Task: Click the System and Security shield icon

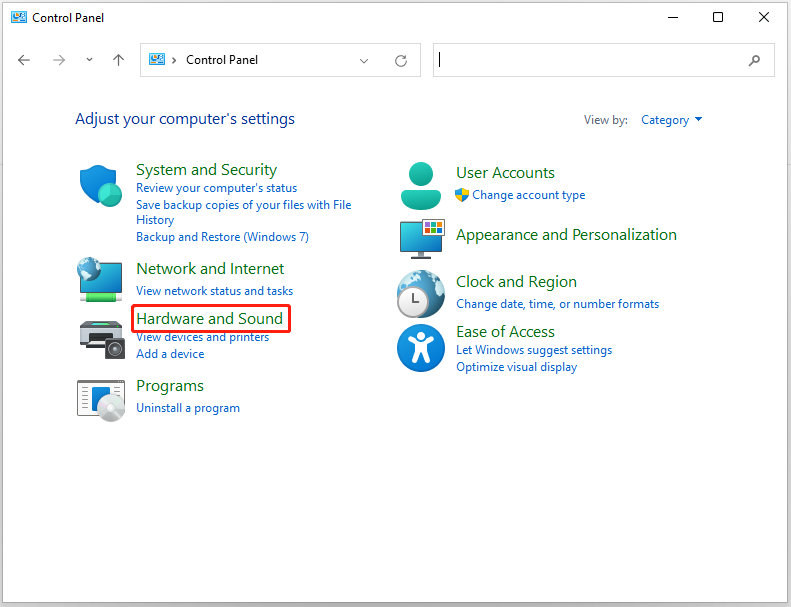Action: click(101, 185)
